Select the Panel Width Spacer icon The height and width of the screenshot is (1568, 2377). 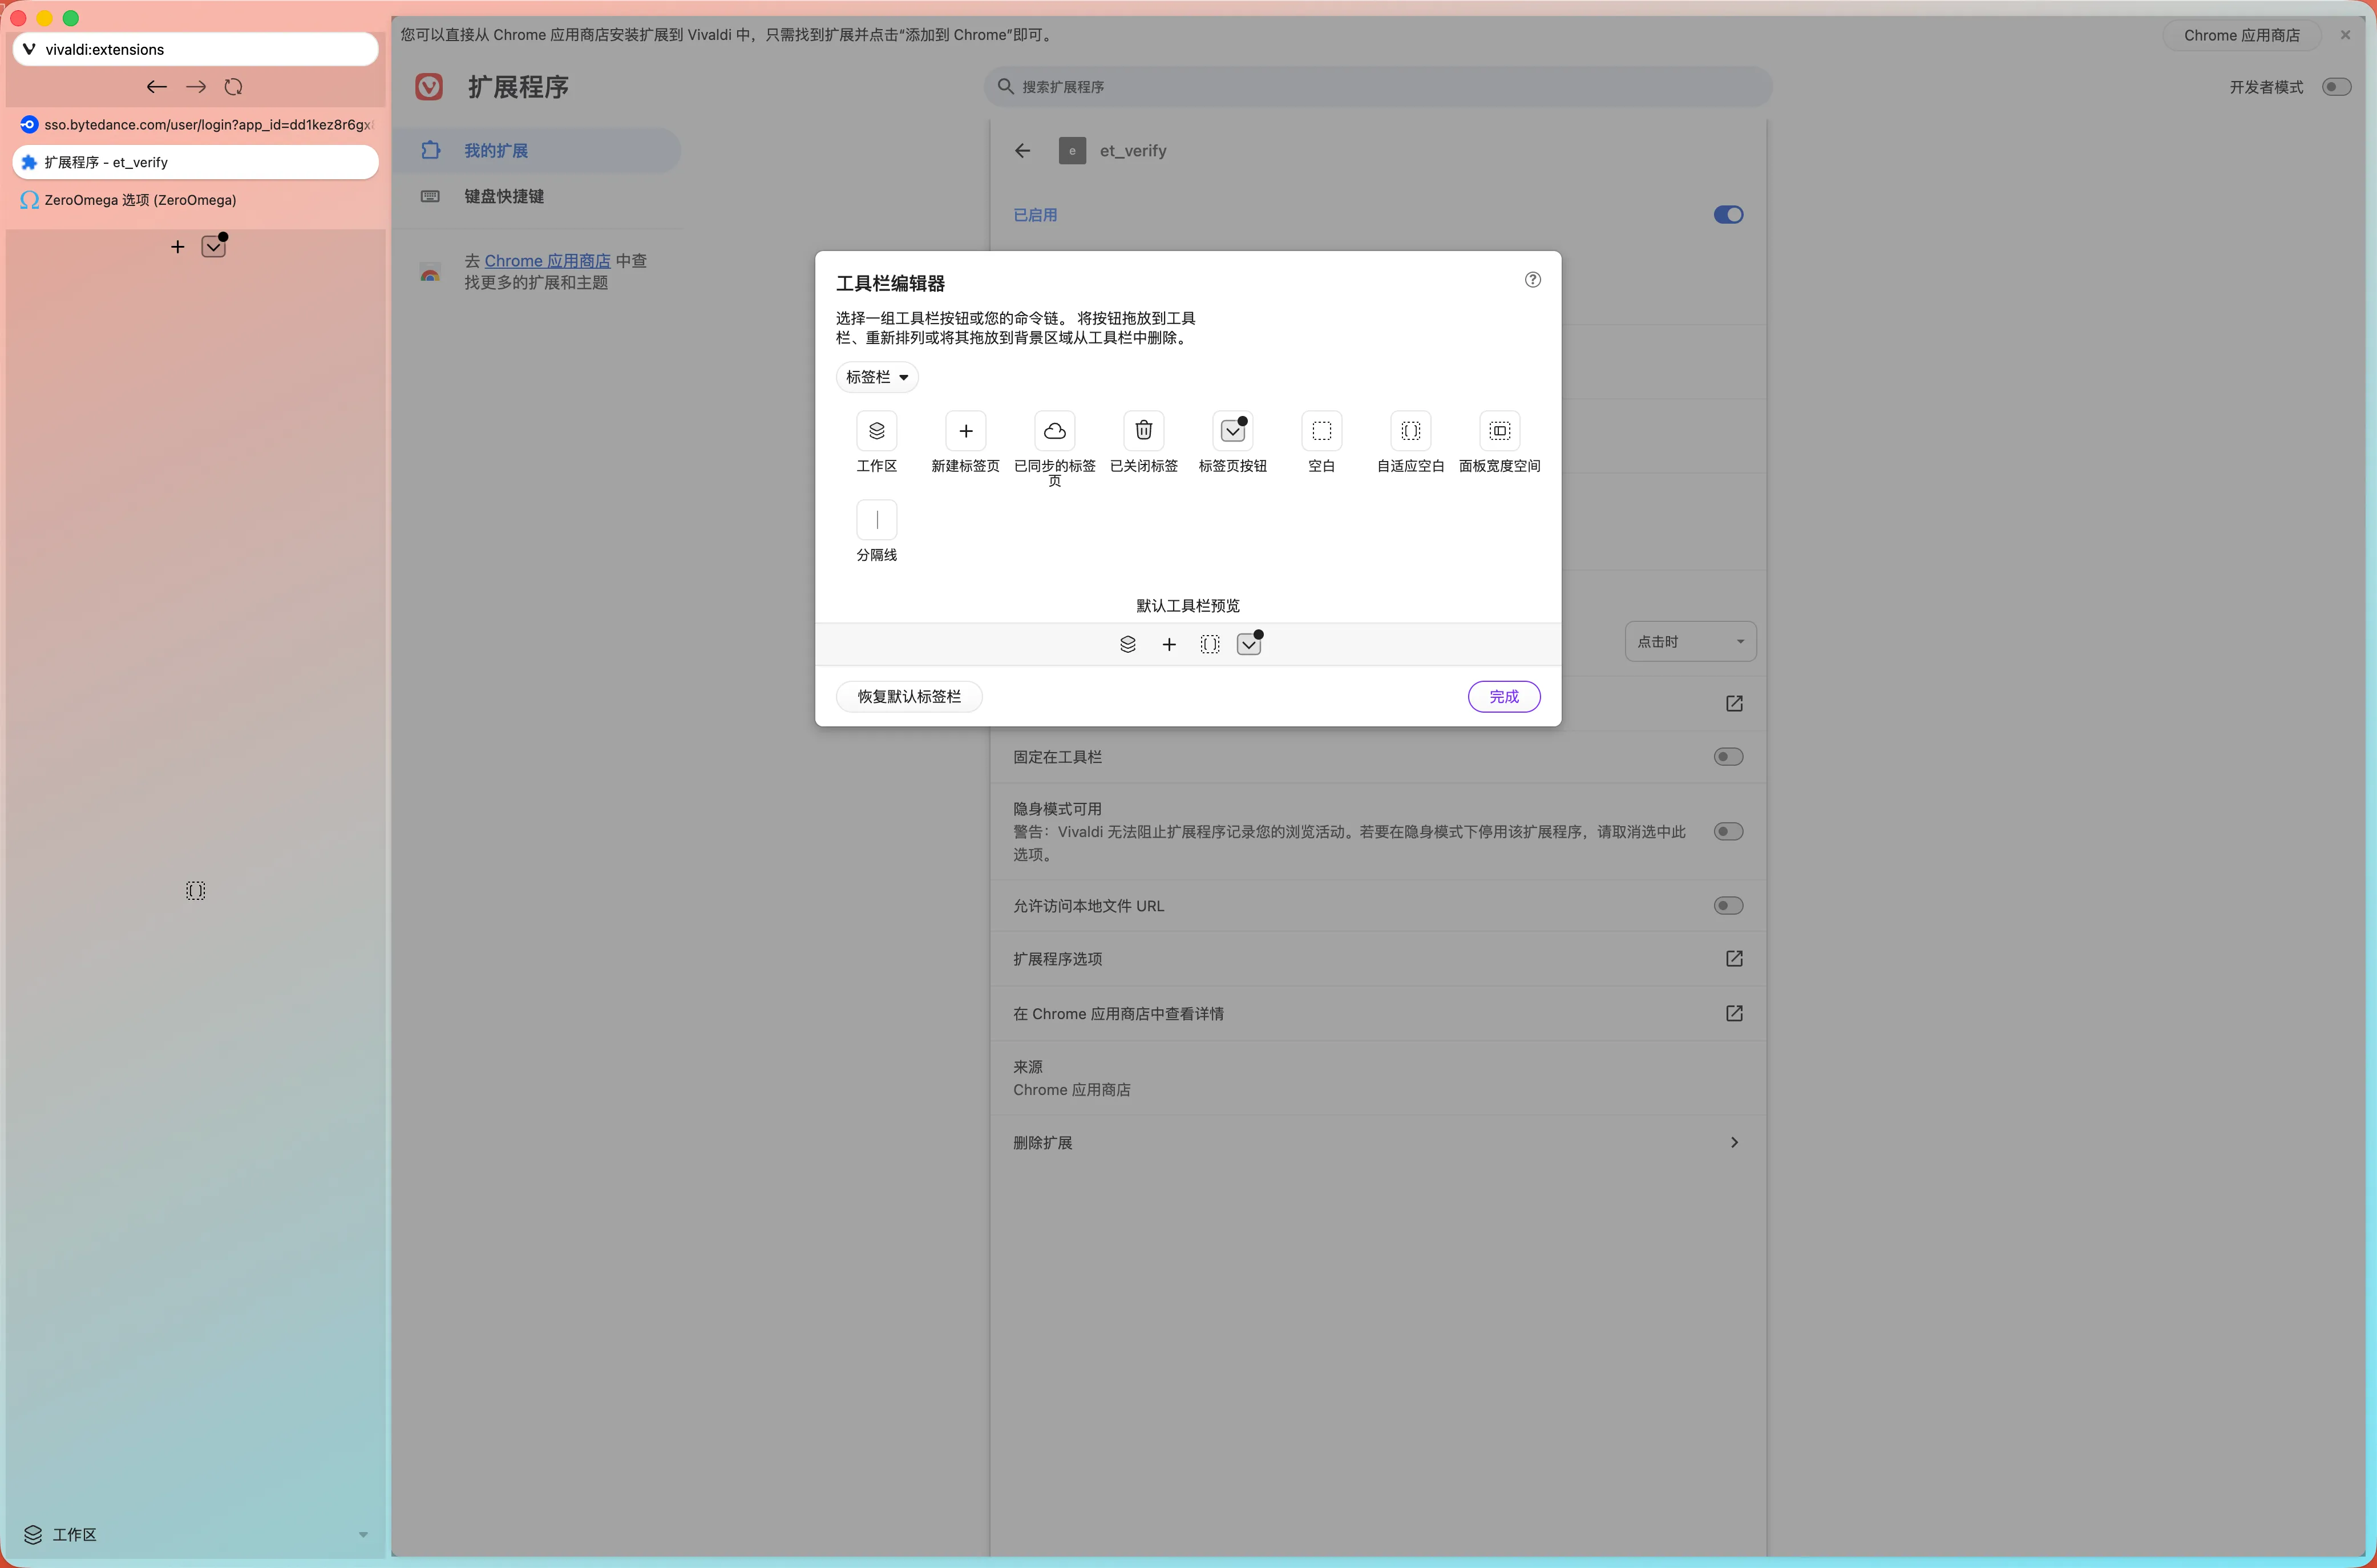[1499, 431]
